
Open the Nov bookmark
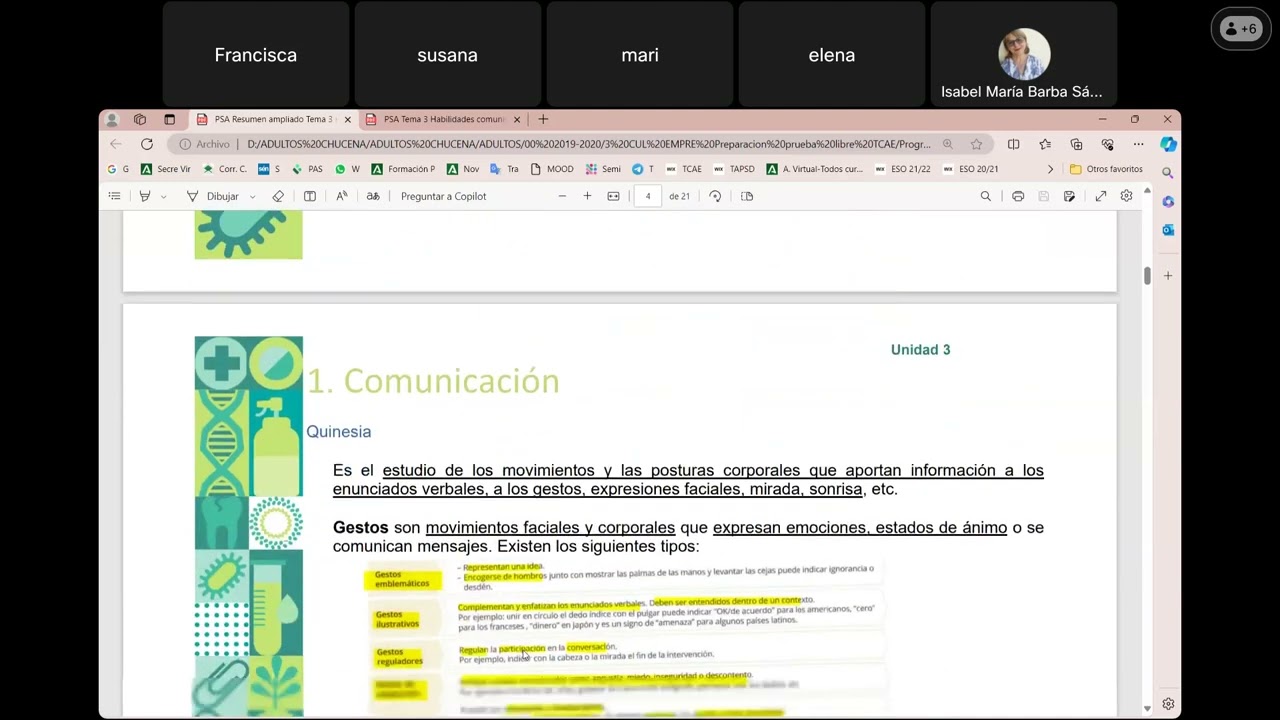pos(463,169)
